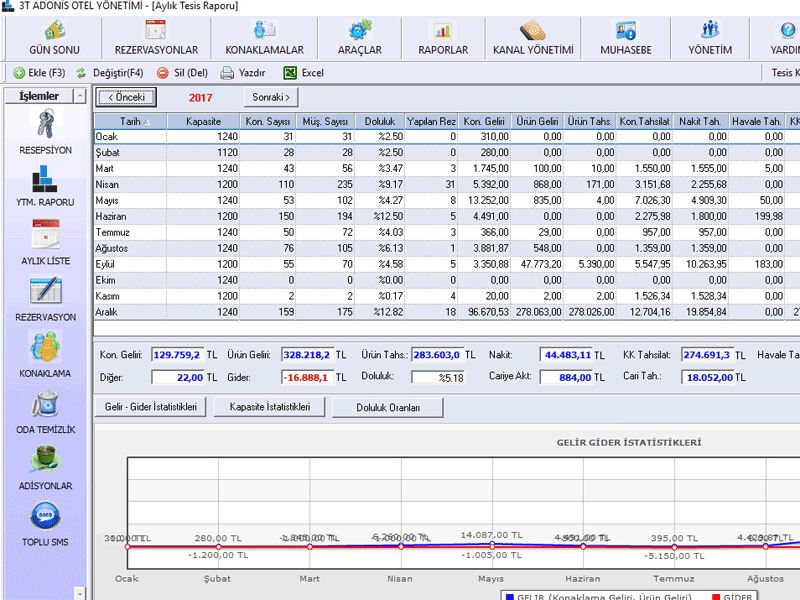
Task: Select the Ağustos row
Action: [x=447, y=248]
